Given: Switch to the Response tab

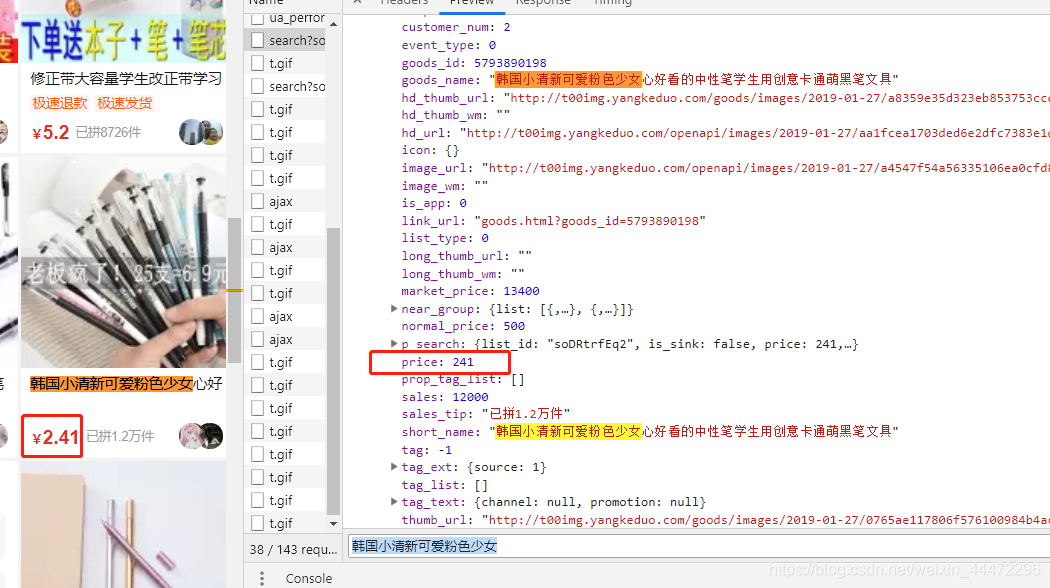Looking at the screenshot, I should click(543, 3).
